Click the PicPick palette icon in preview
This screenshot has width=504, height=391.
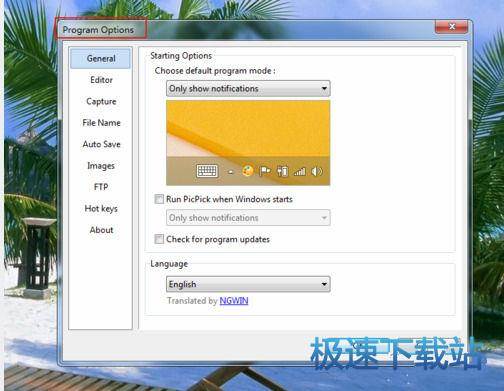[x=247, y=171]
